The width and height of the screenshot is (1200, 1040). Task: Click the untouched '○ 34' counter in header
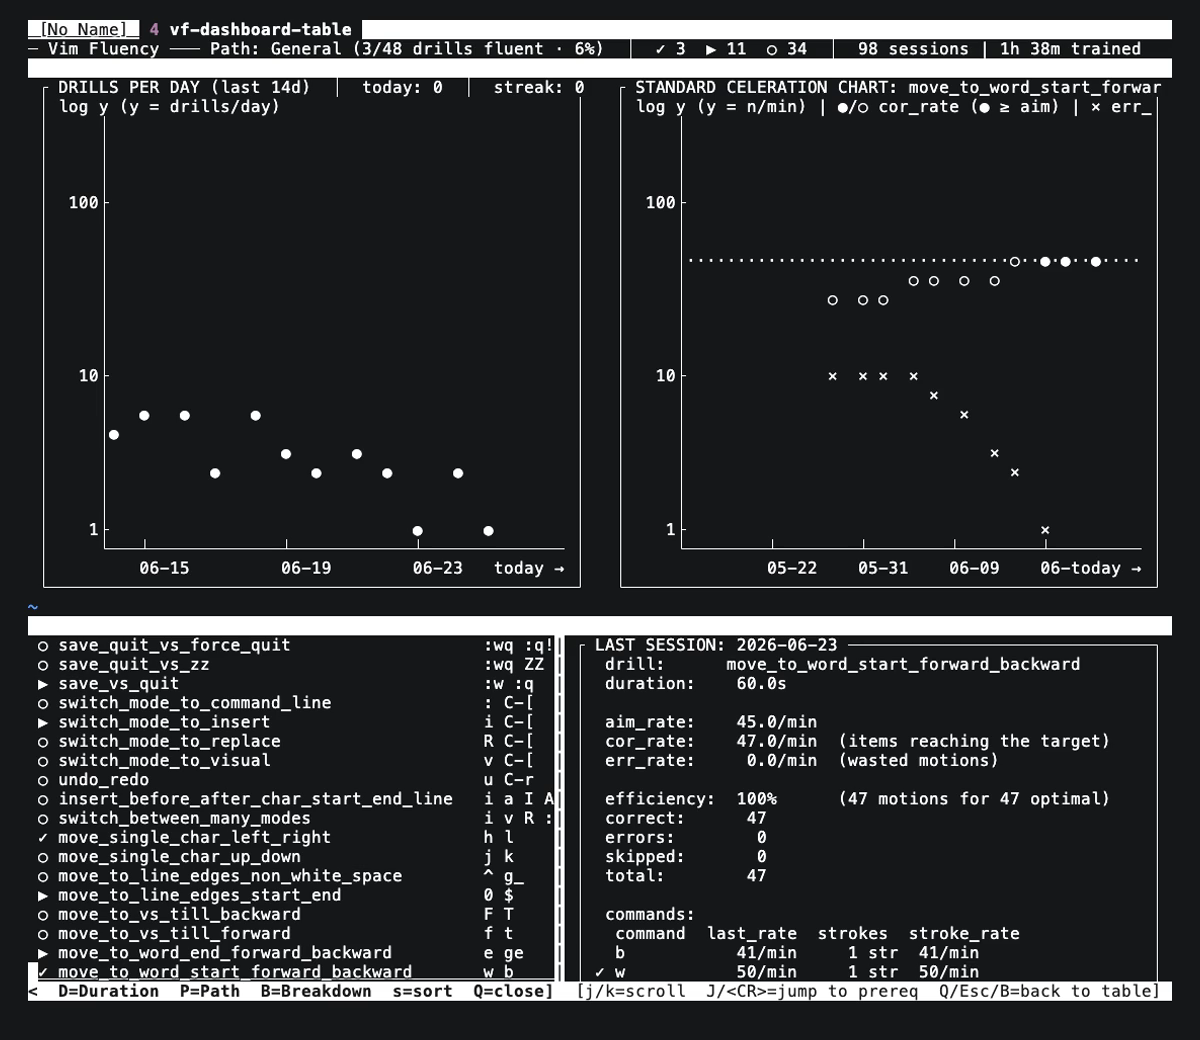tap(787, 49)
